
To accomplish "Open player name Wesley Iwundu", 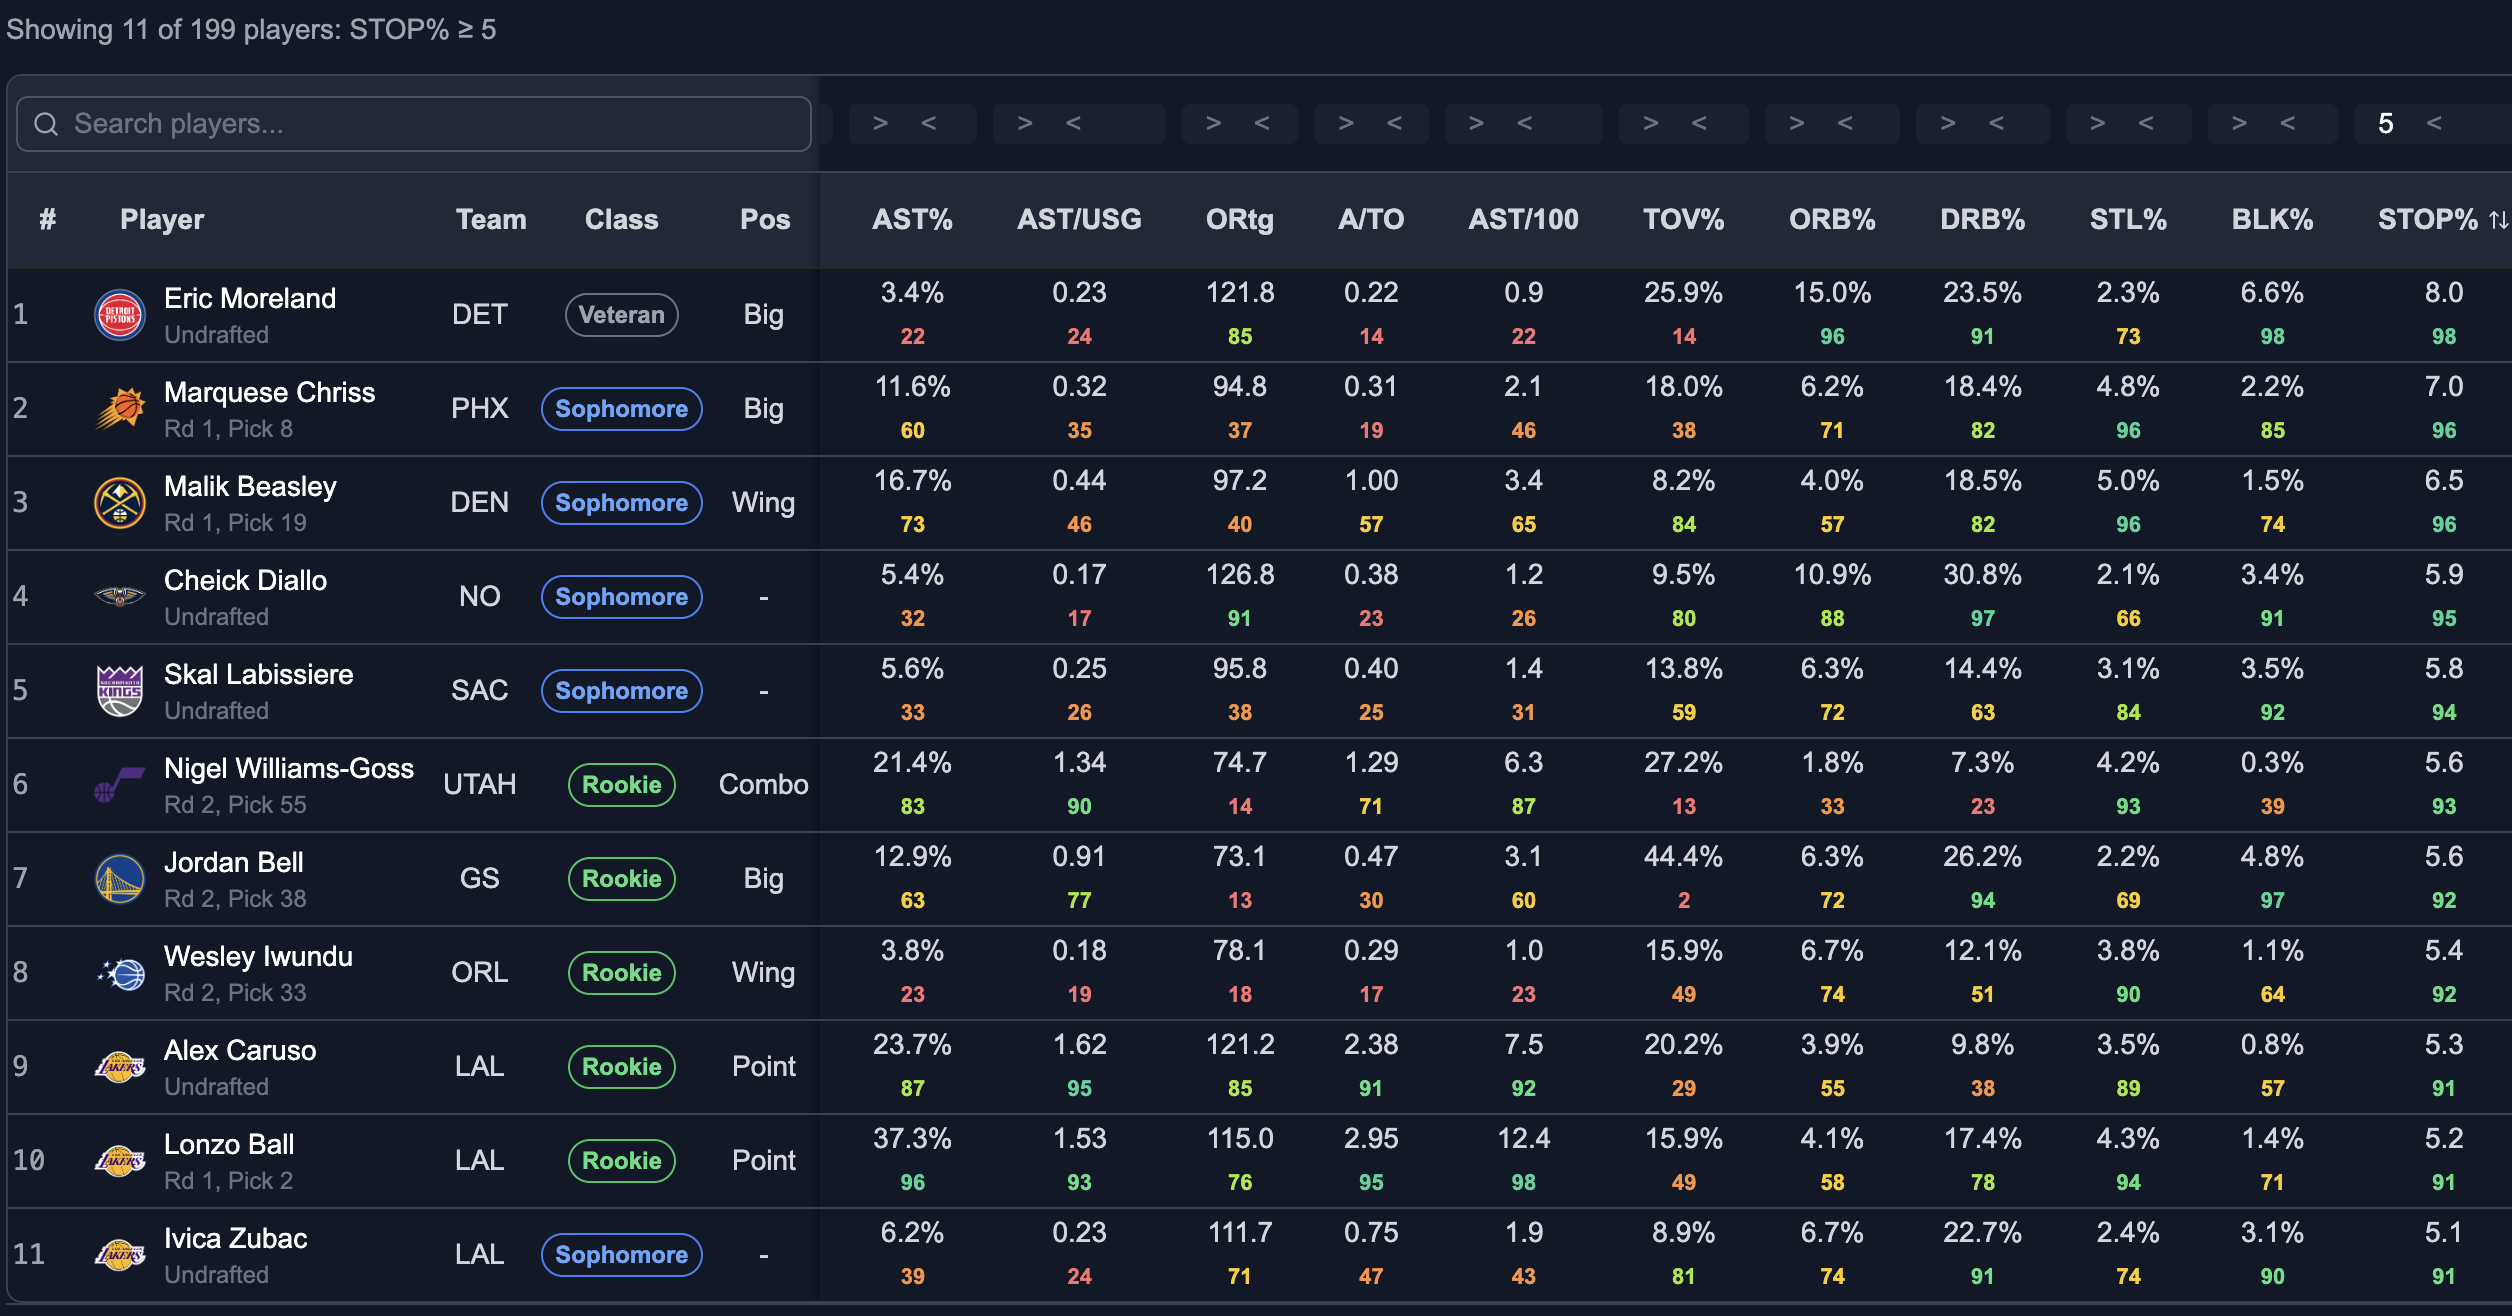I will point(258,957).
